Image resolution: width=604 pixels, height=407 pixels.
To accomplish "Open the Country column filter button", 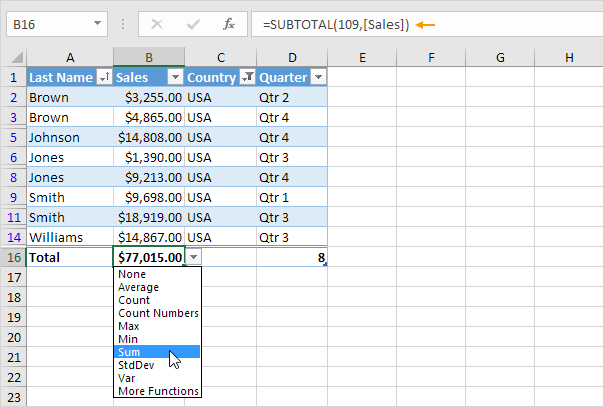I will pyautogui.click(x=247, y=77).
